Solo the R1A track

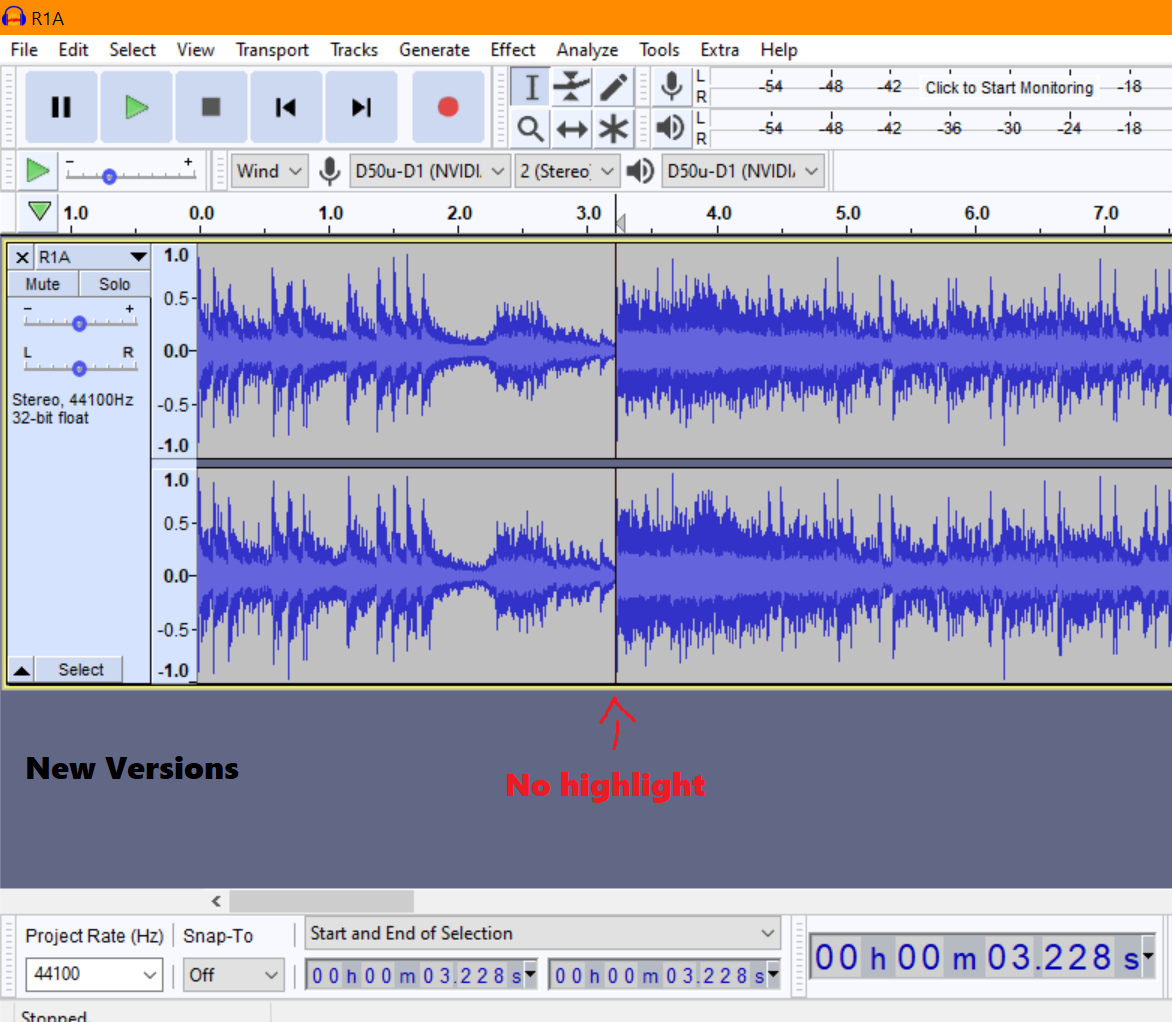pos(113,284)
